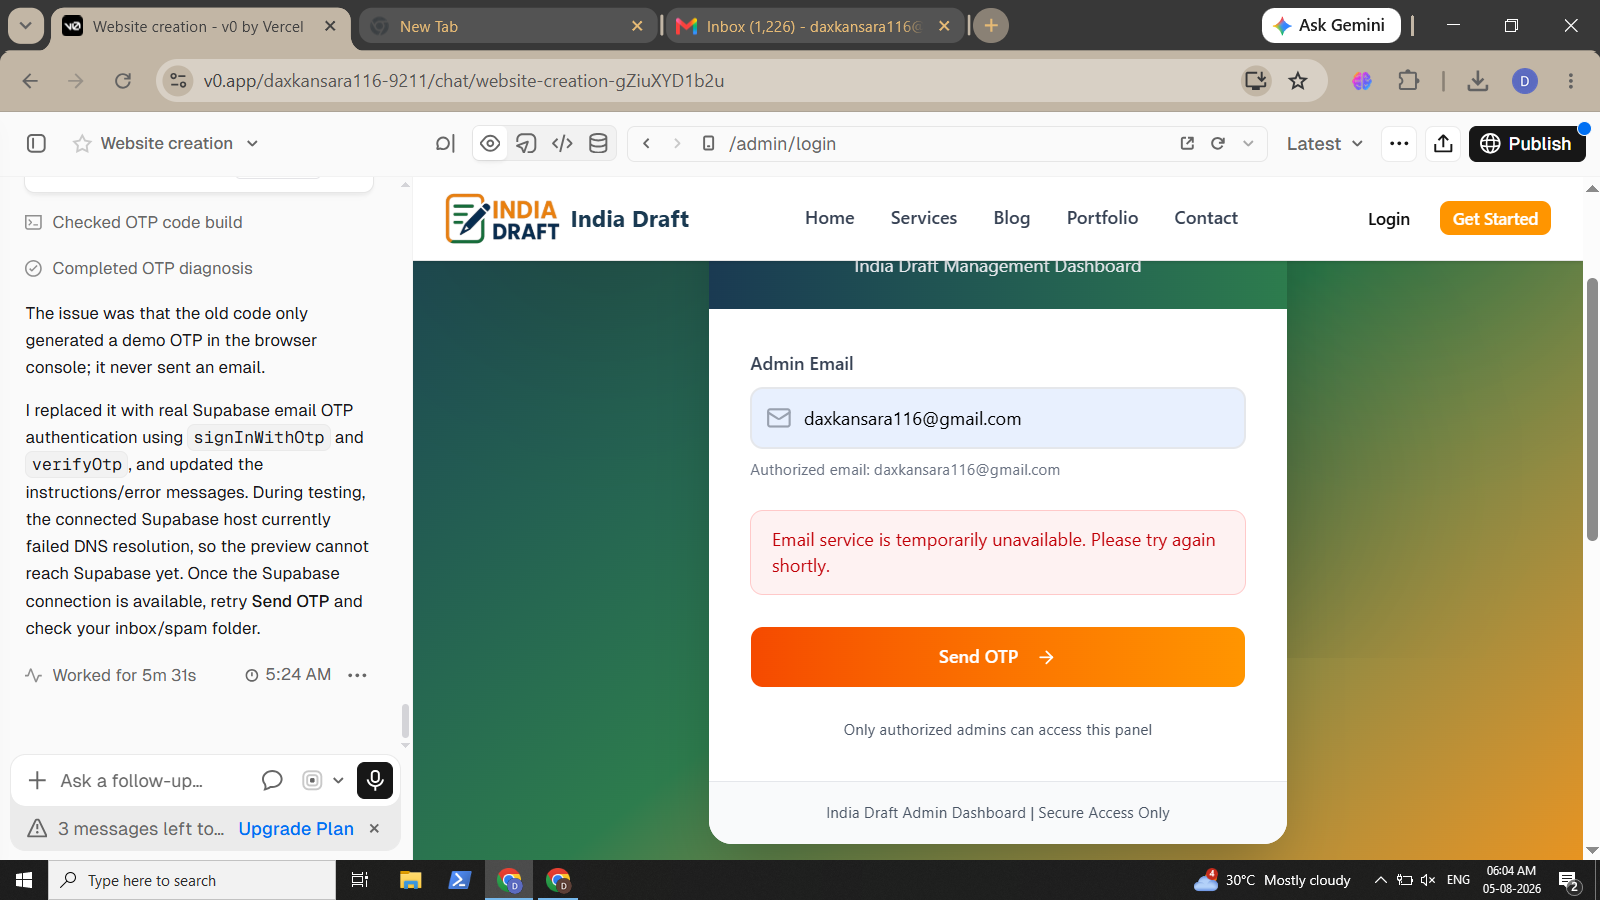
Task: Open the Windows Start menu
Action: coord(24,880)
